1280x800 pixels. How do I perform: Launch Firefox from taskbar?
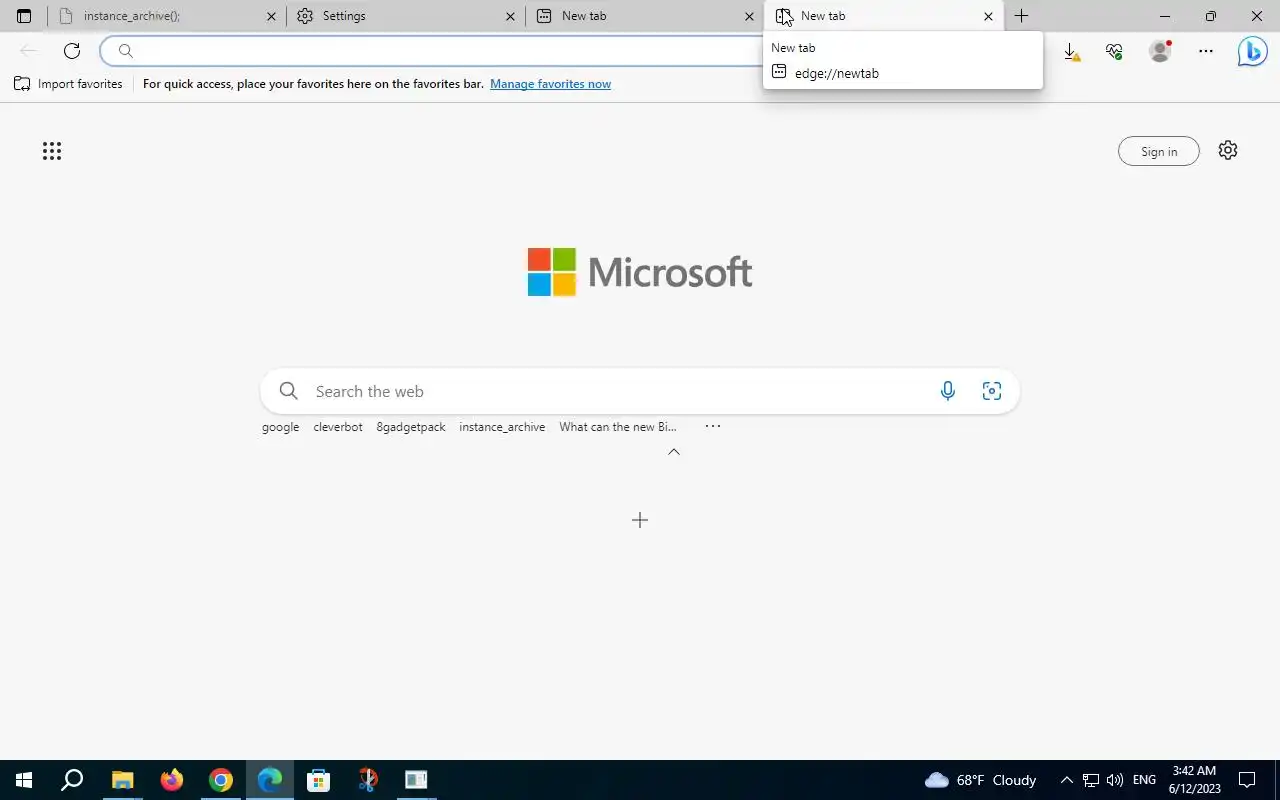172,780
